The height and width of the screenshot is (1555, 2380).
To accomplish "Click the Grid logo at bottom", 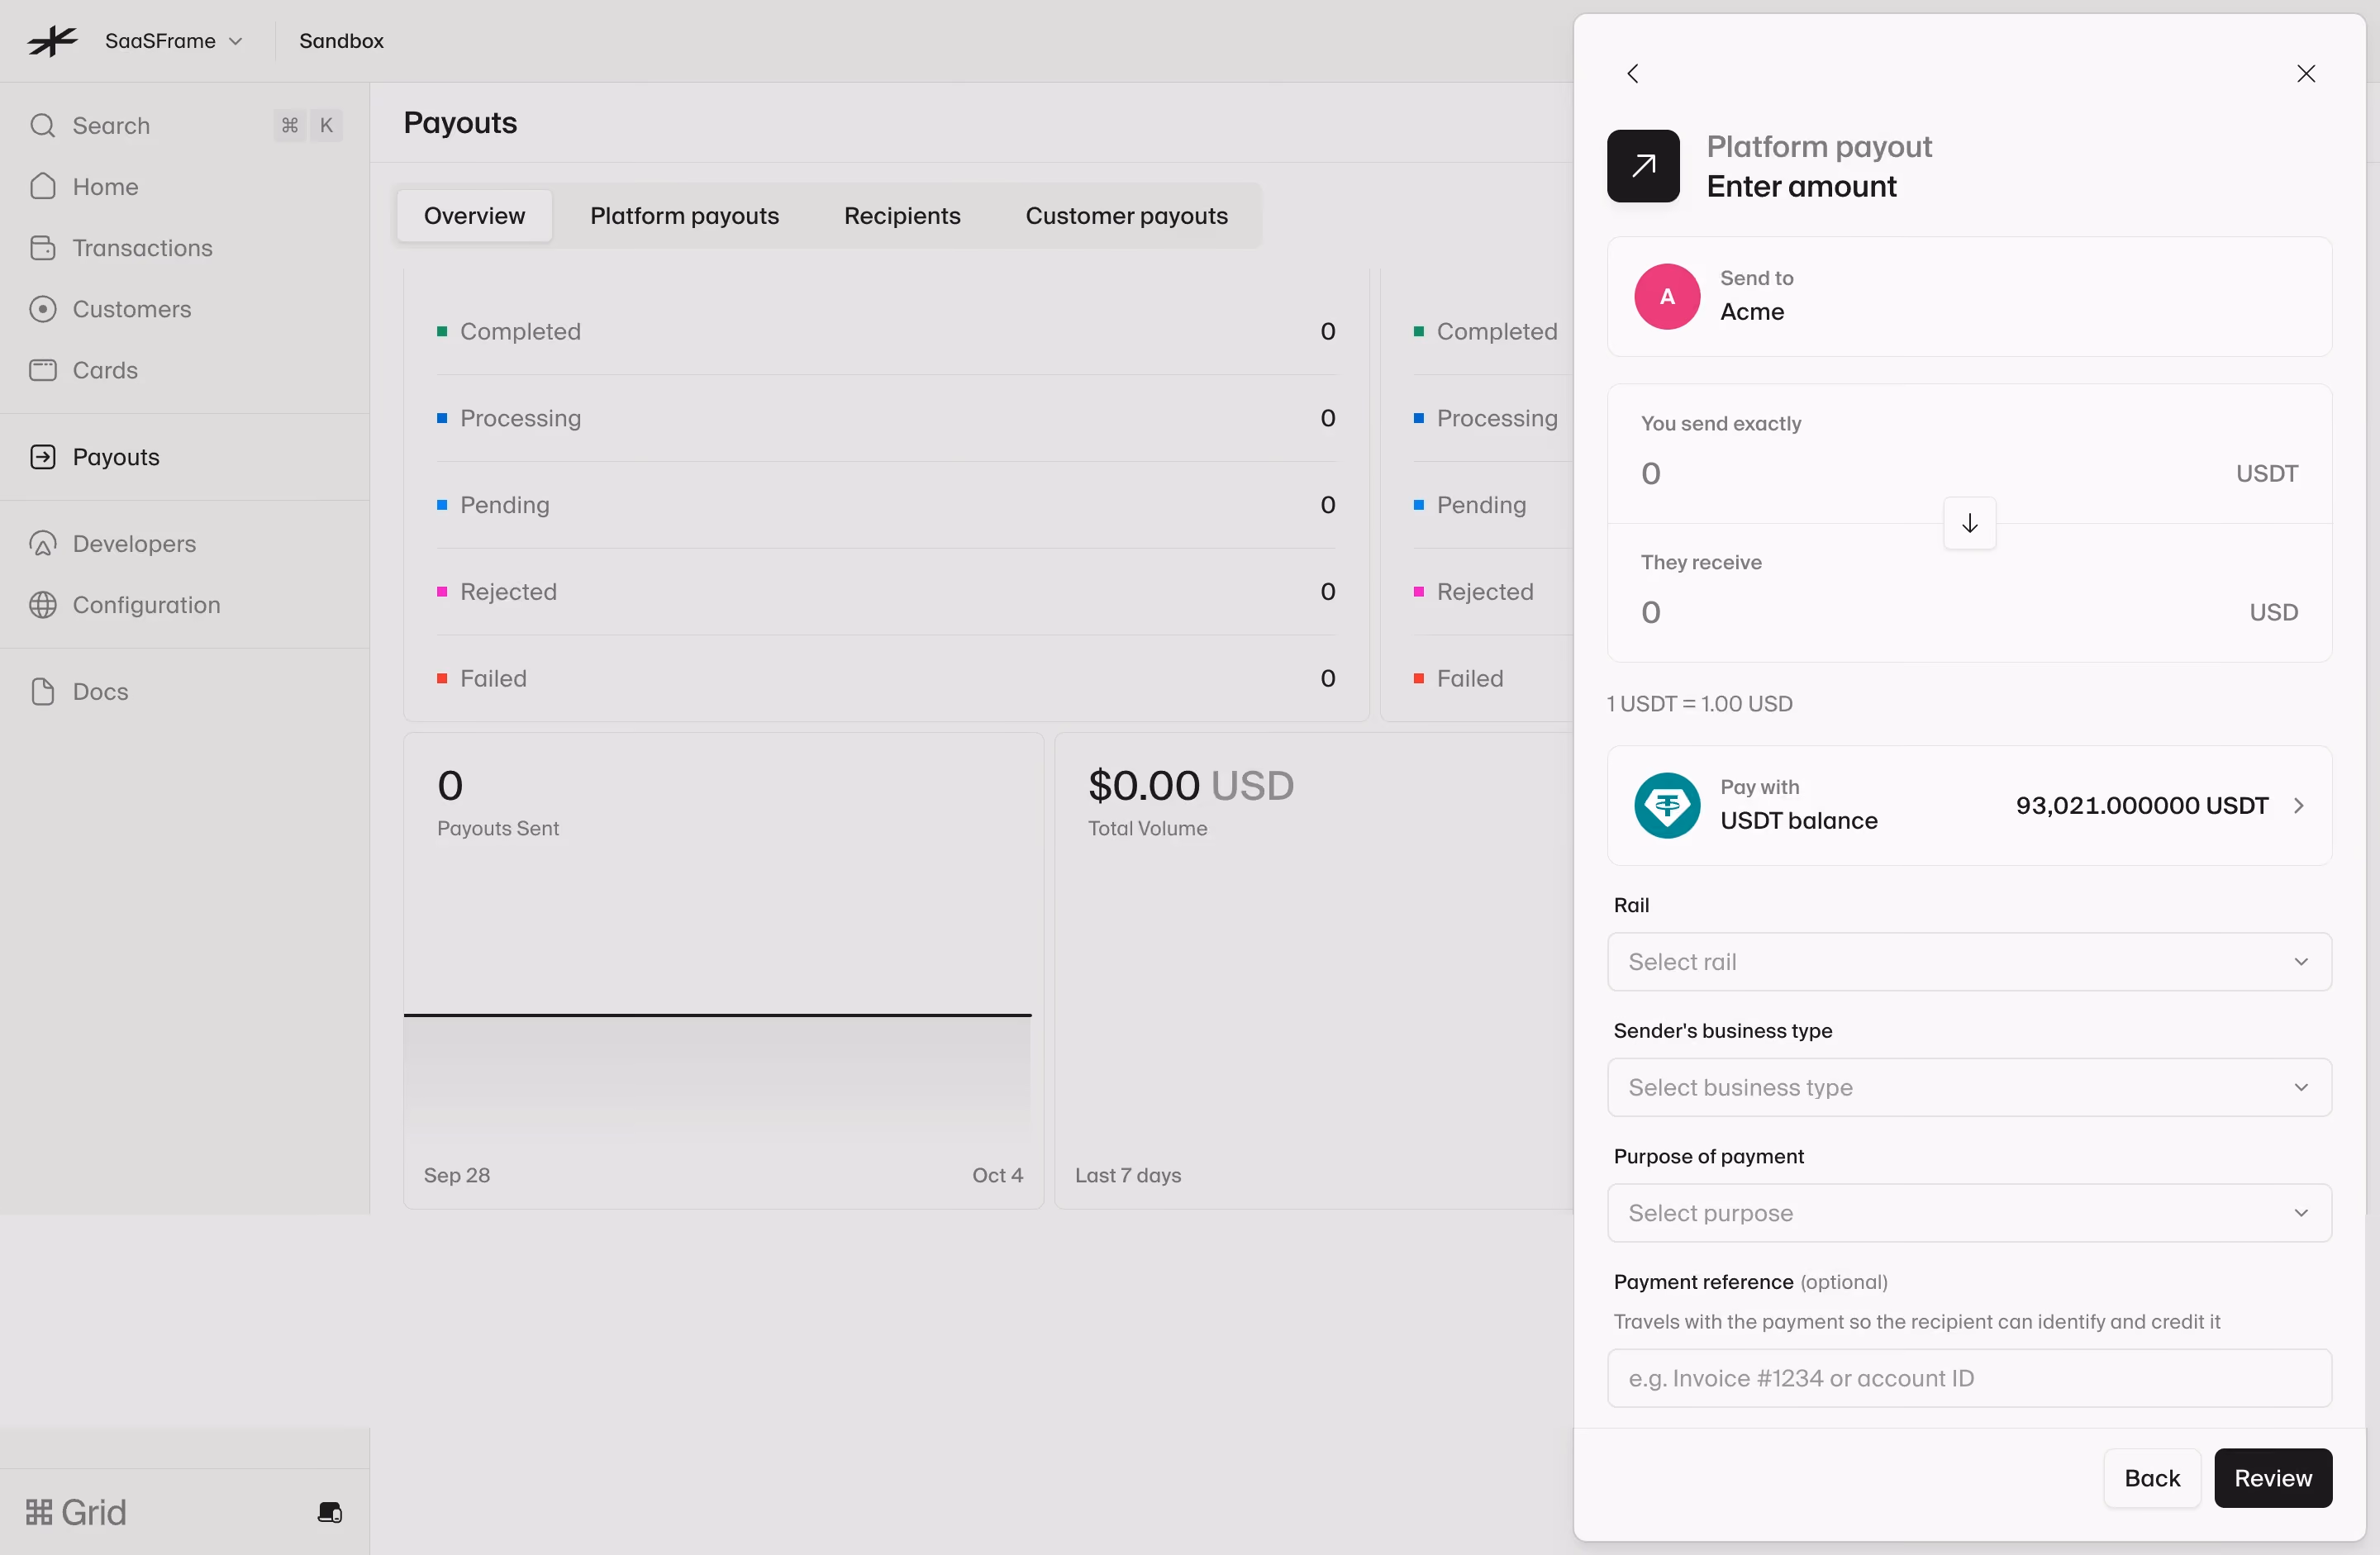I will (x=76, y=1512).
